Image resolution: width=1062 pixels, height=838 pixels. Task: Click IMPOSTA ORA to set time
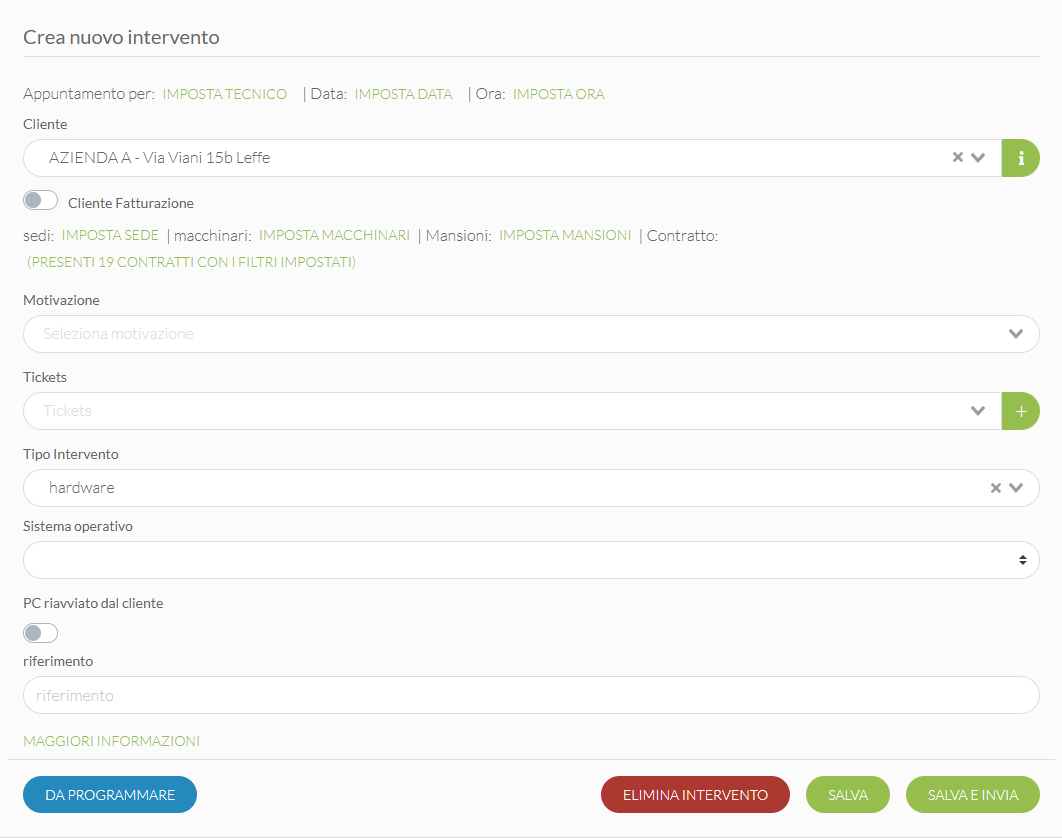tap(558, 94)
